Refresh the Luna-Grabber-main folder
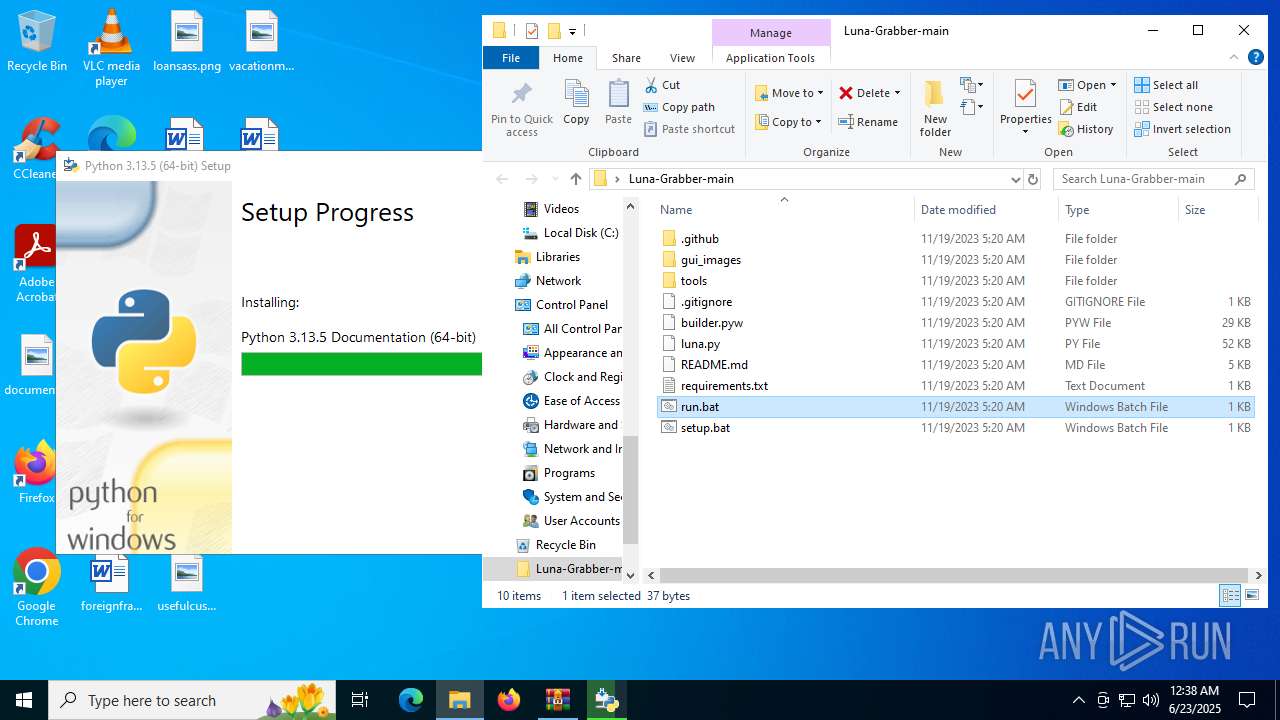Screen dimensions: 1280x720 (x=1033, y=179)
